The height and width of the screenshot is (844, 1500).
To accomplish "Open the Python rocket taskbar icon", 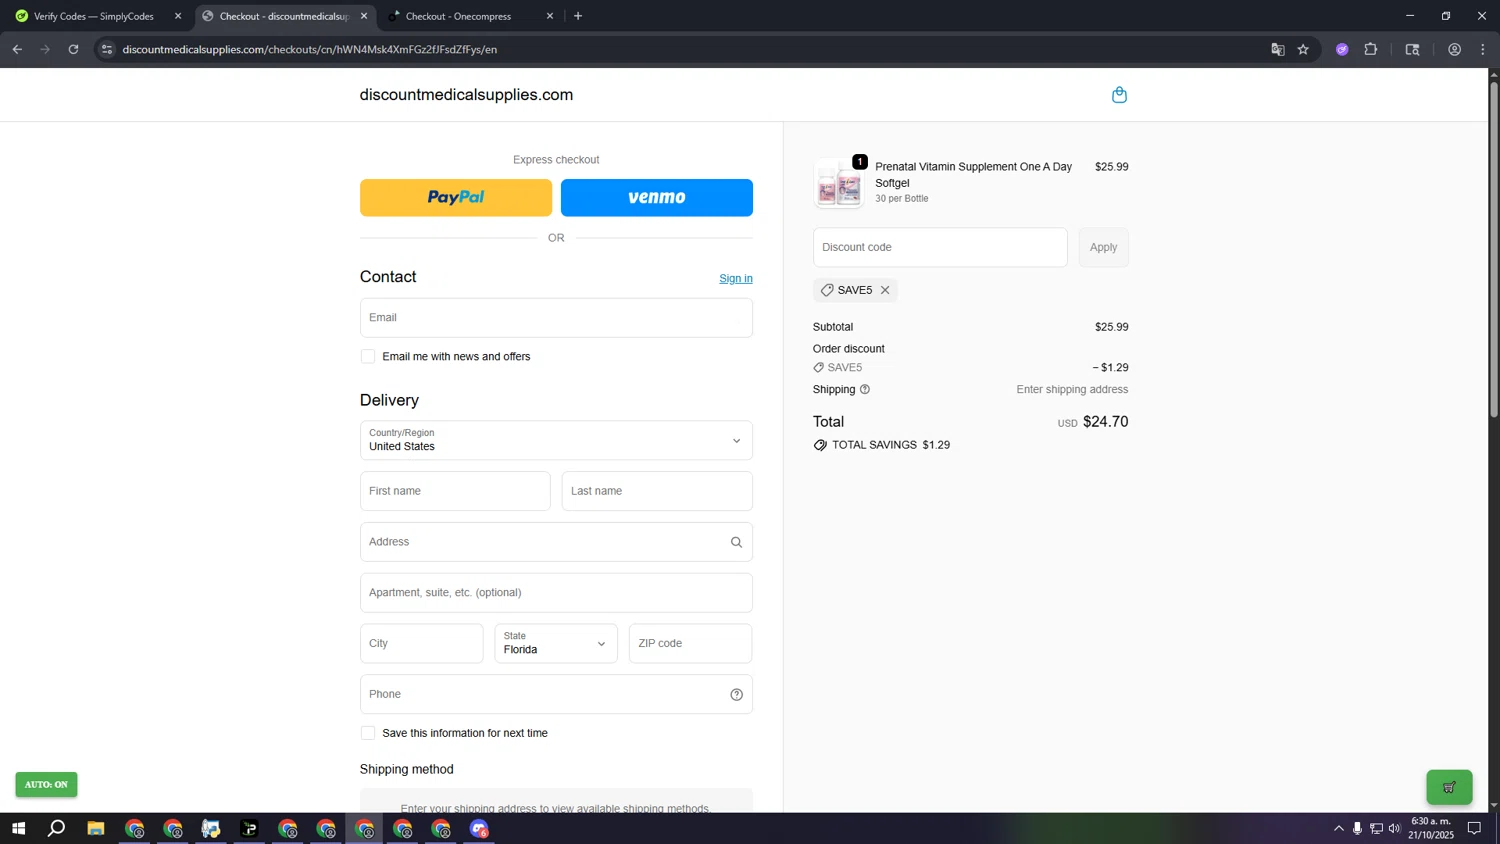I will [x=211, y=829].
